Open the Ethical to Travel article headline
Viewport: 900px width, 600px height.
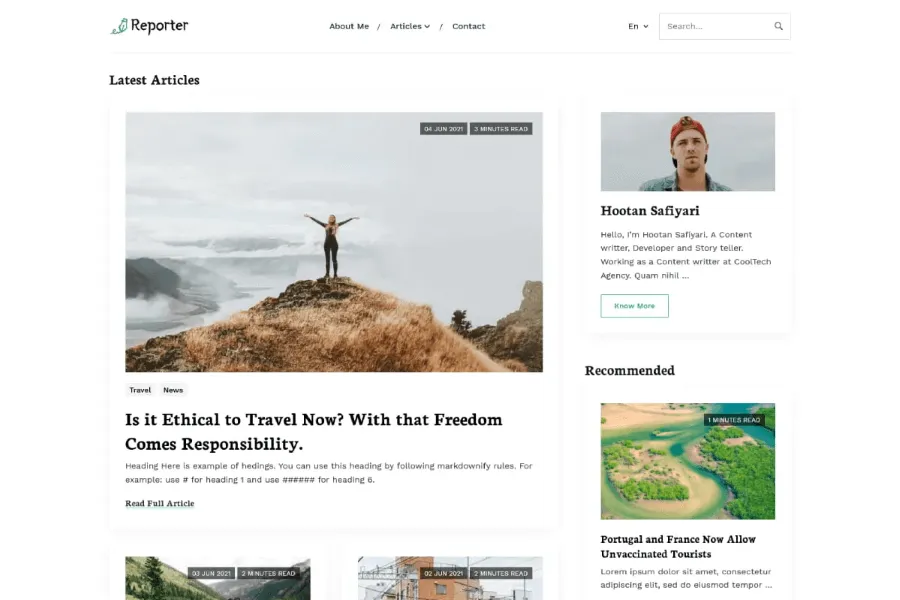[x=314, y=431]
